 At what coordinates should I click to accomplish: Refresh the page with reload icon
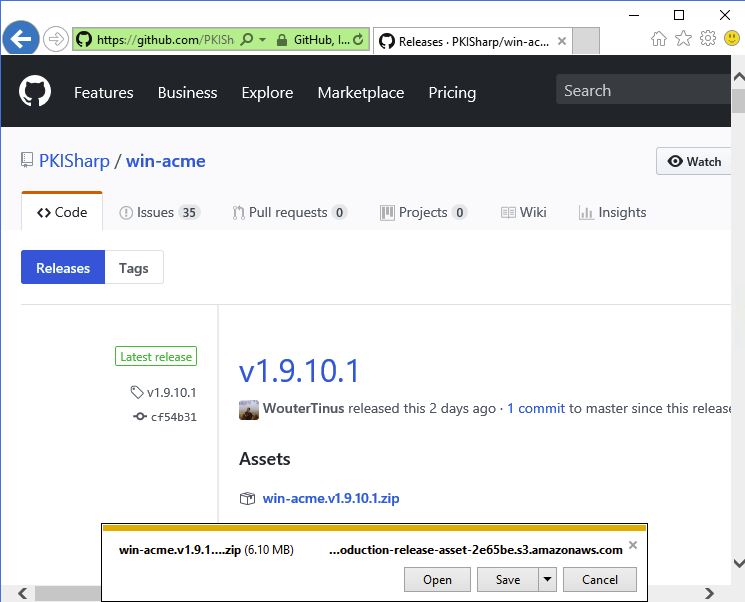(x=358, y=39)
